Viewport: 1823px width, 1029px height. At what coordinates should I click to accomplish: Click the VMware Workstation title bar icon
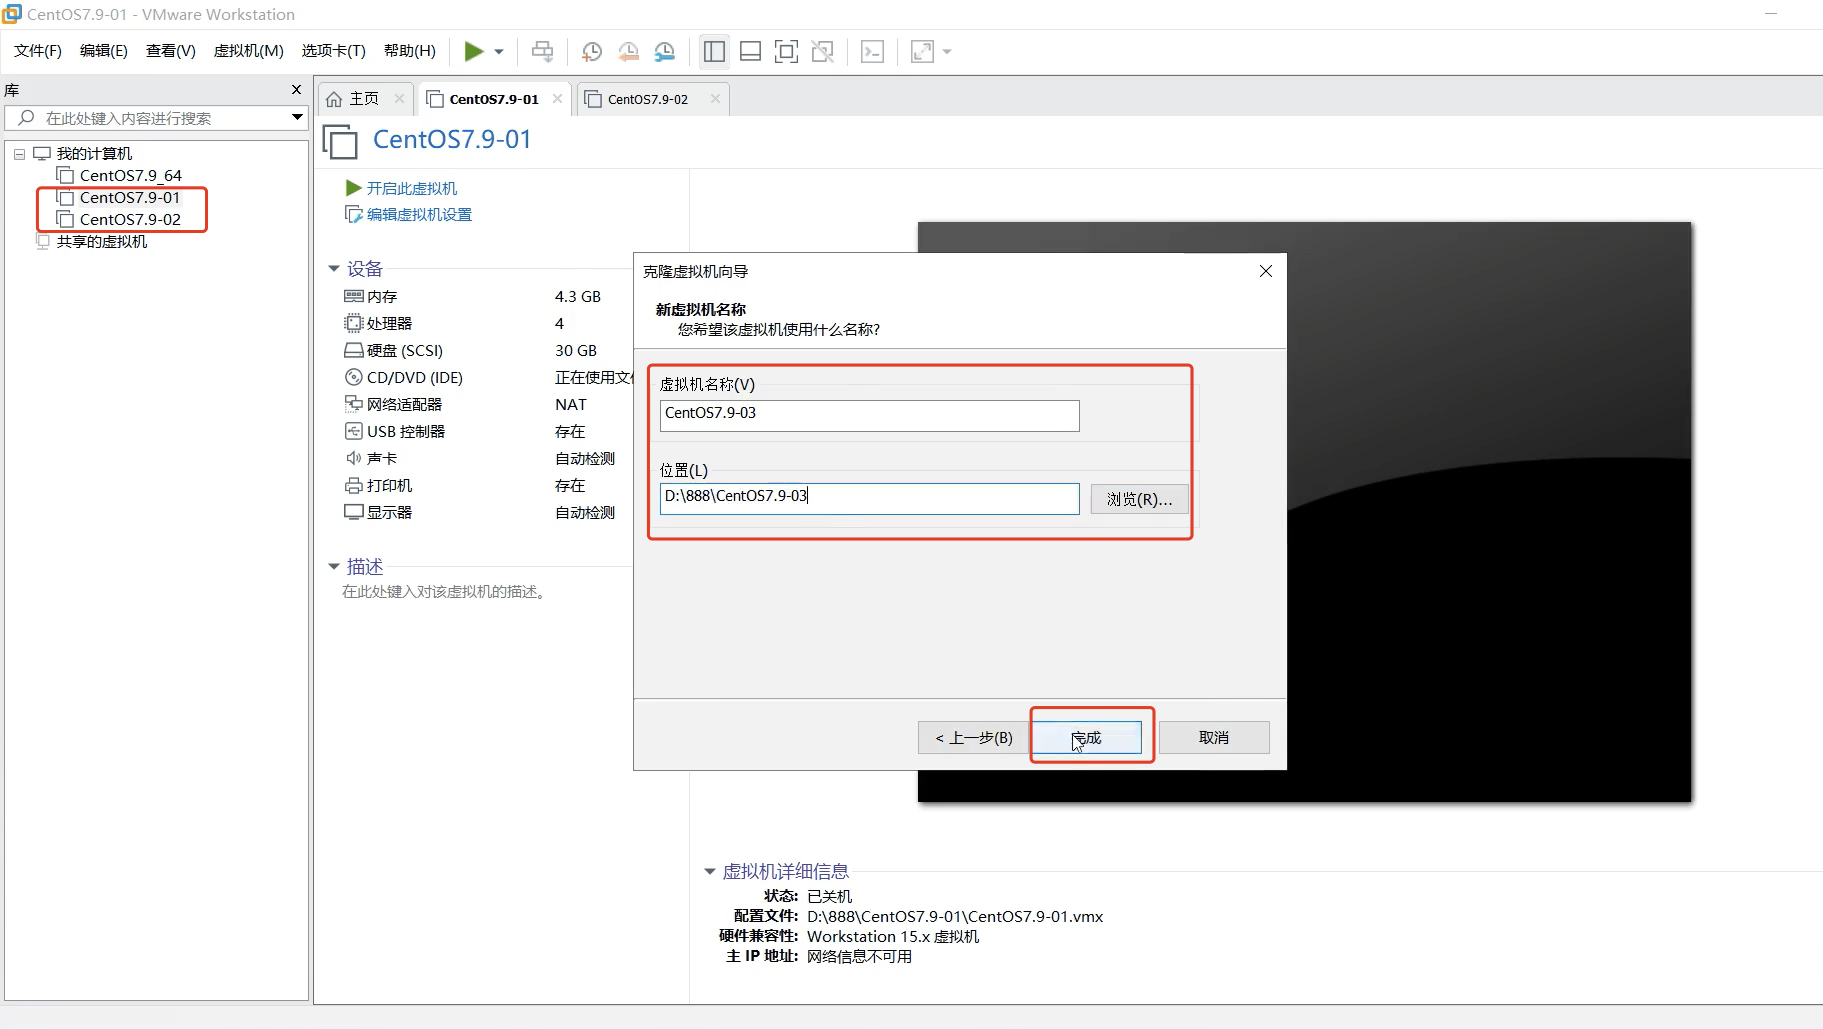click(x=12, y=14)
